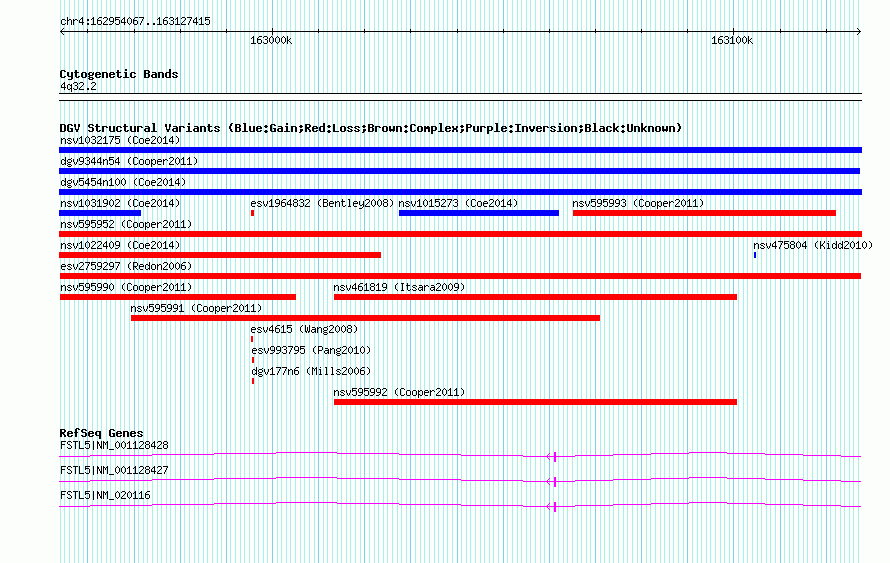The image size is (890, 563).
Task: Open the dgv9344n54 (Cooper2011) variant label
Action: pos(129,161)
